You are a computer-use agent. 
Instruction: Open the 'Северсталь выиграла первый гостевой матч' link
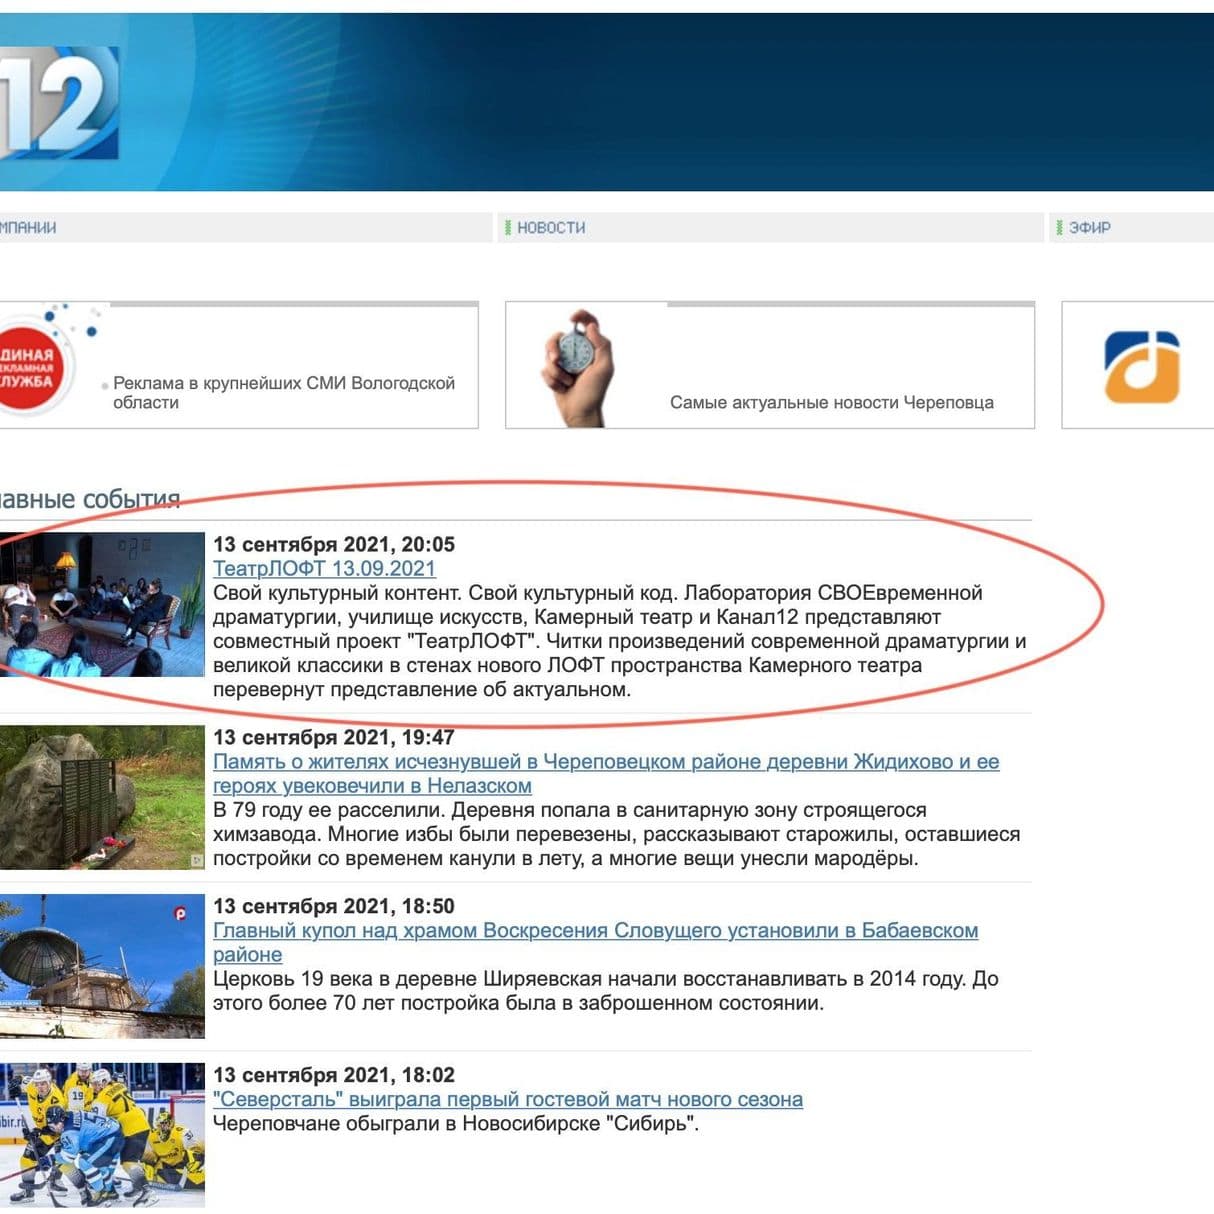(x=508, y=1099)
